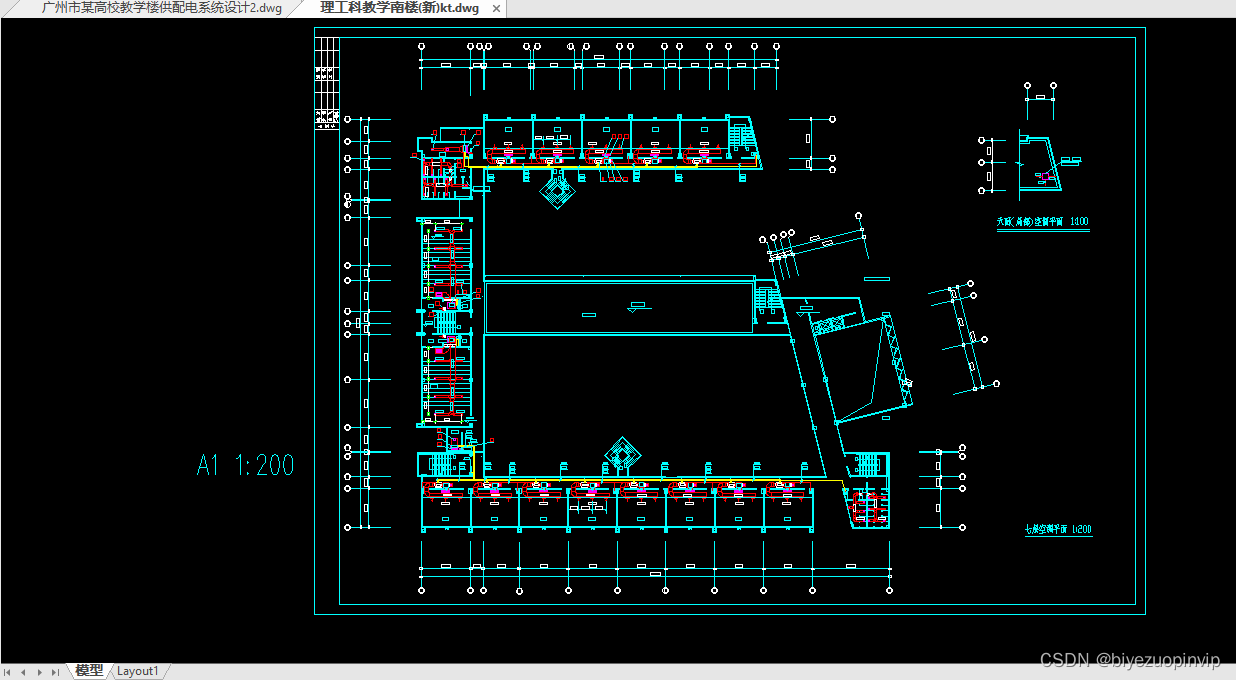Select the A1 1:200 text in drawing
Image resolution: width=1236 pixels, height=680 pixels.
(246, 465)
